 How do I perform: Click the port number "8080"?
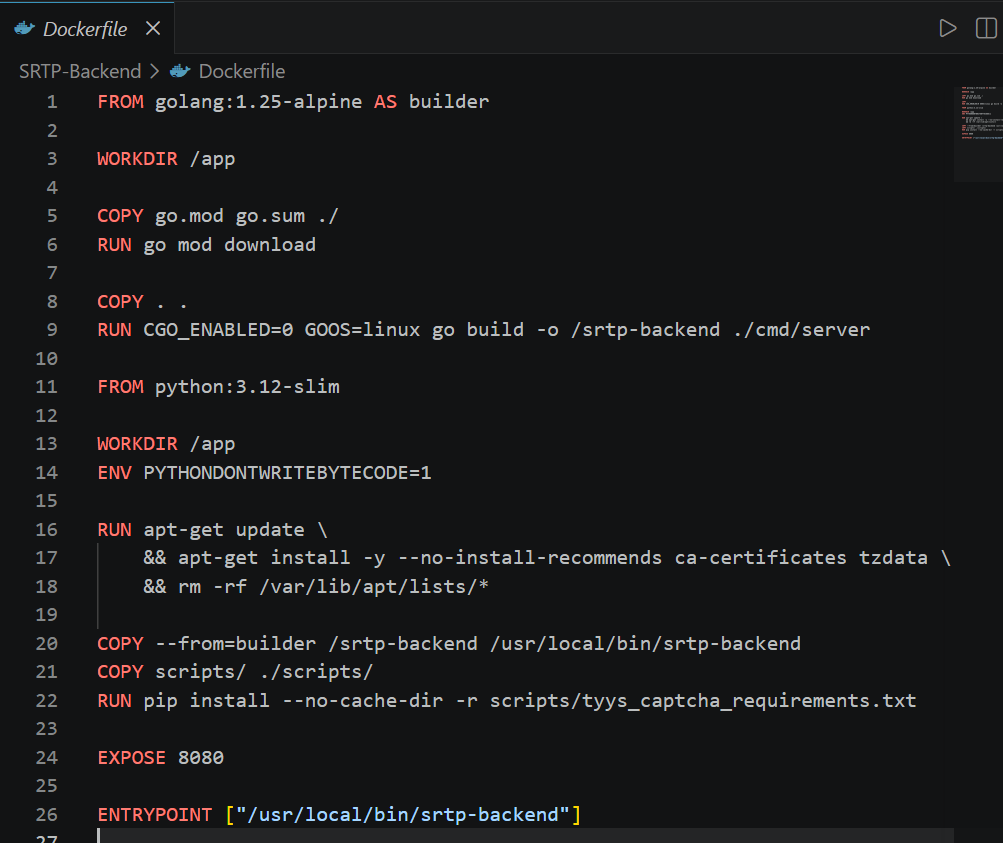click(x=201, y=758)
